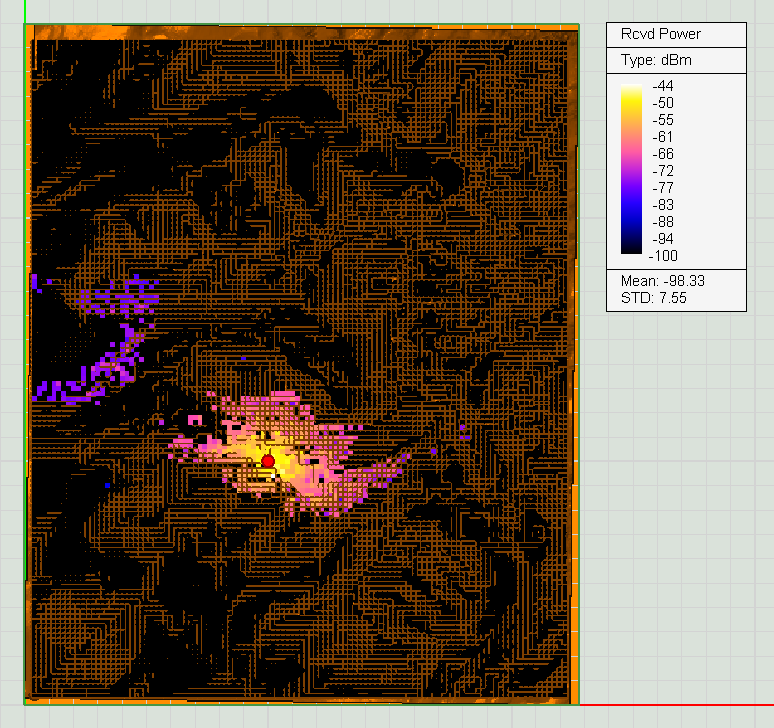Click the small purple points right of hotspot
This screenshot has height=728, width=774.
pos(463,432)
